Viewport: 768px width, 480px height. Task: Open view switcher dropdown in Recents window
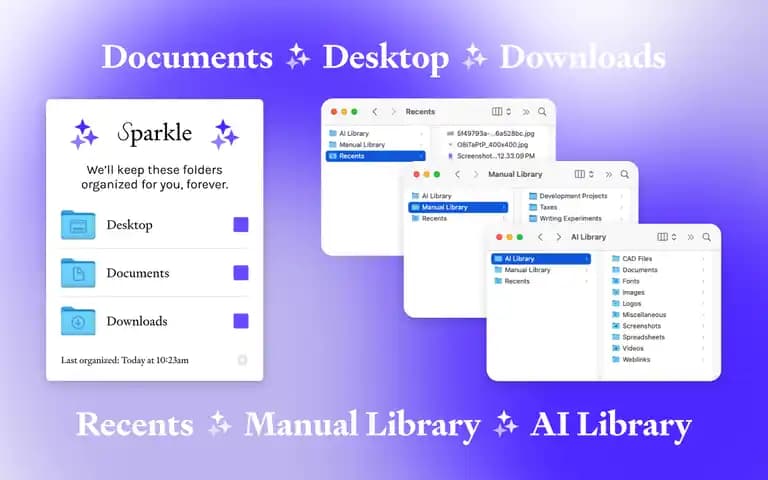click(x=502, y=112)
